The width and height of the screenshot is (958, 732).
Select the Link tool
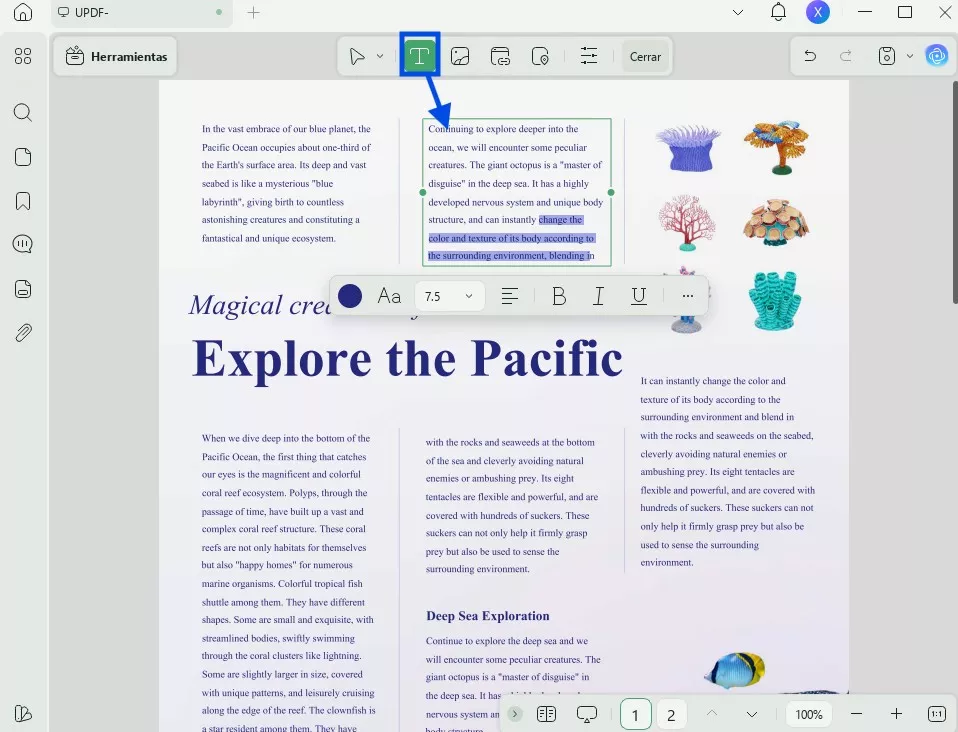500,56
